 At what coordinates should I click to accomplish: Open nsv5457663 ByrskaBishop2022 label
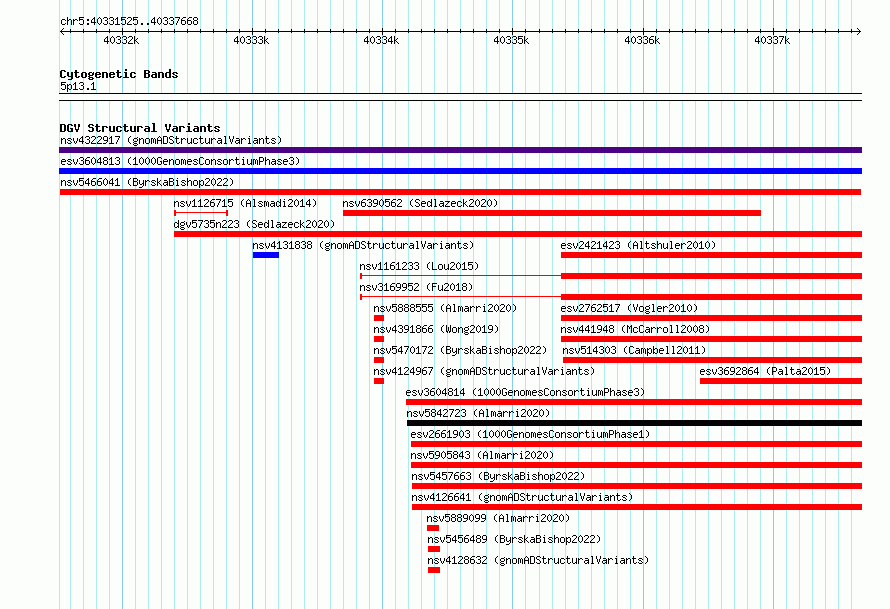pyautogui.click(x=498, y=476)
